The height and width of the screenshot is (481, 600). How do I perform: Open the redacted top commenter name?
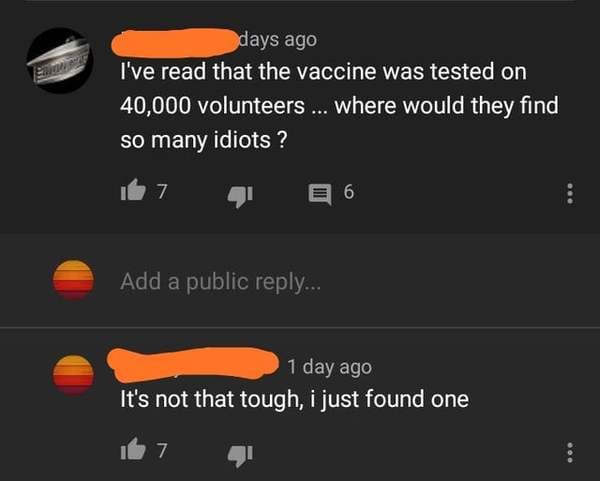pyautogui.click(x=174, y=43)
